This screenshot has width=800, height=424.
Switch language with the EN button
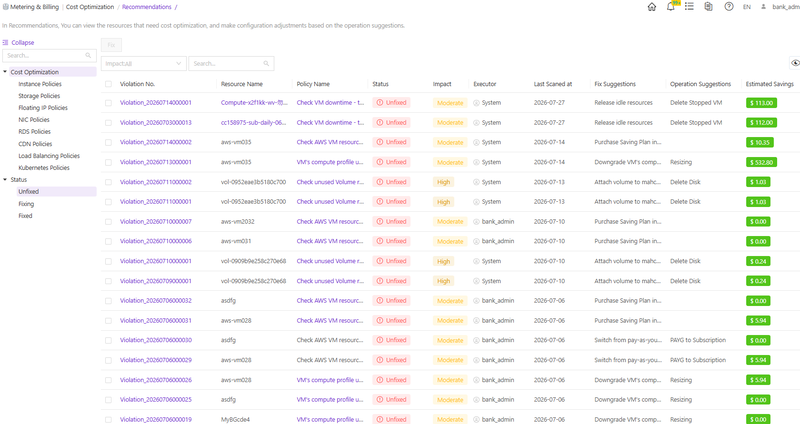(747, 7)
